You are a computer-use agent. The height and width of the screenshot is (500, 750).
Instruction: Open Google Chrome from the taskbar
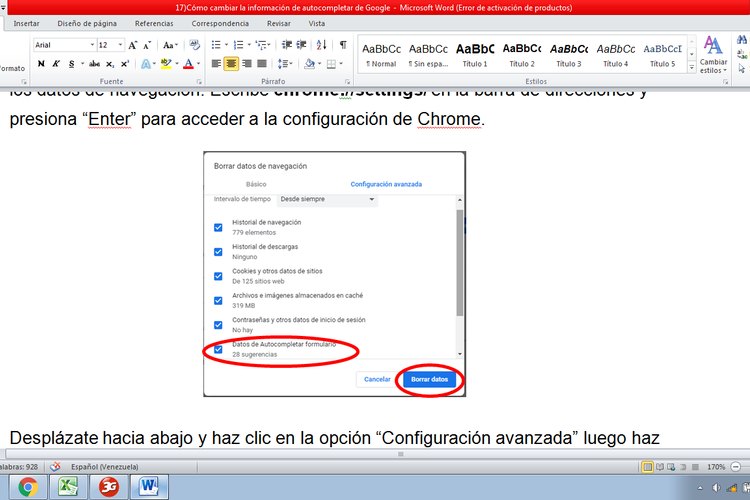pos(28,487)
